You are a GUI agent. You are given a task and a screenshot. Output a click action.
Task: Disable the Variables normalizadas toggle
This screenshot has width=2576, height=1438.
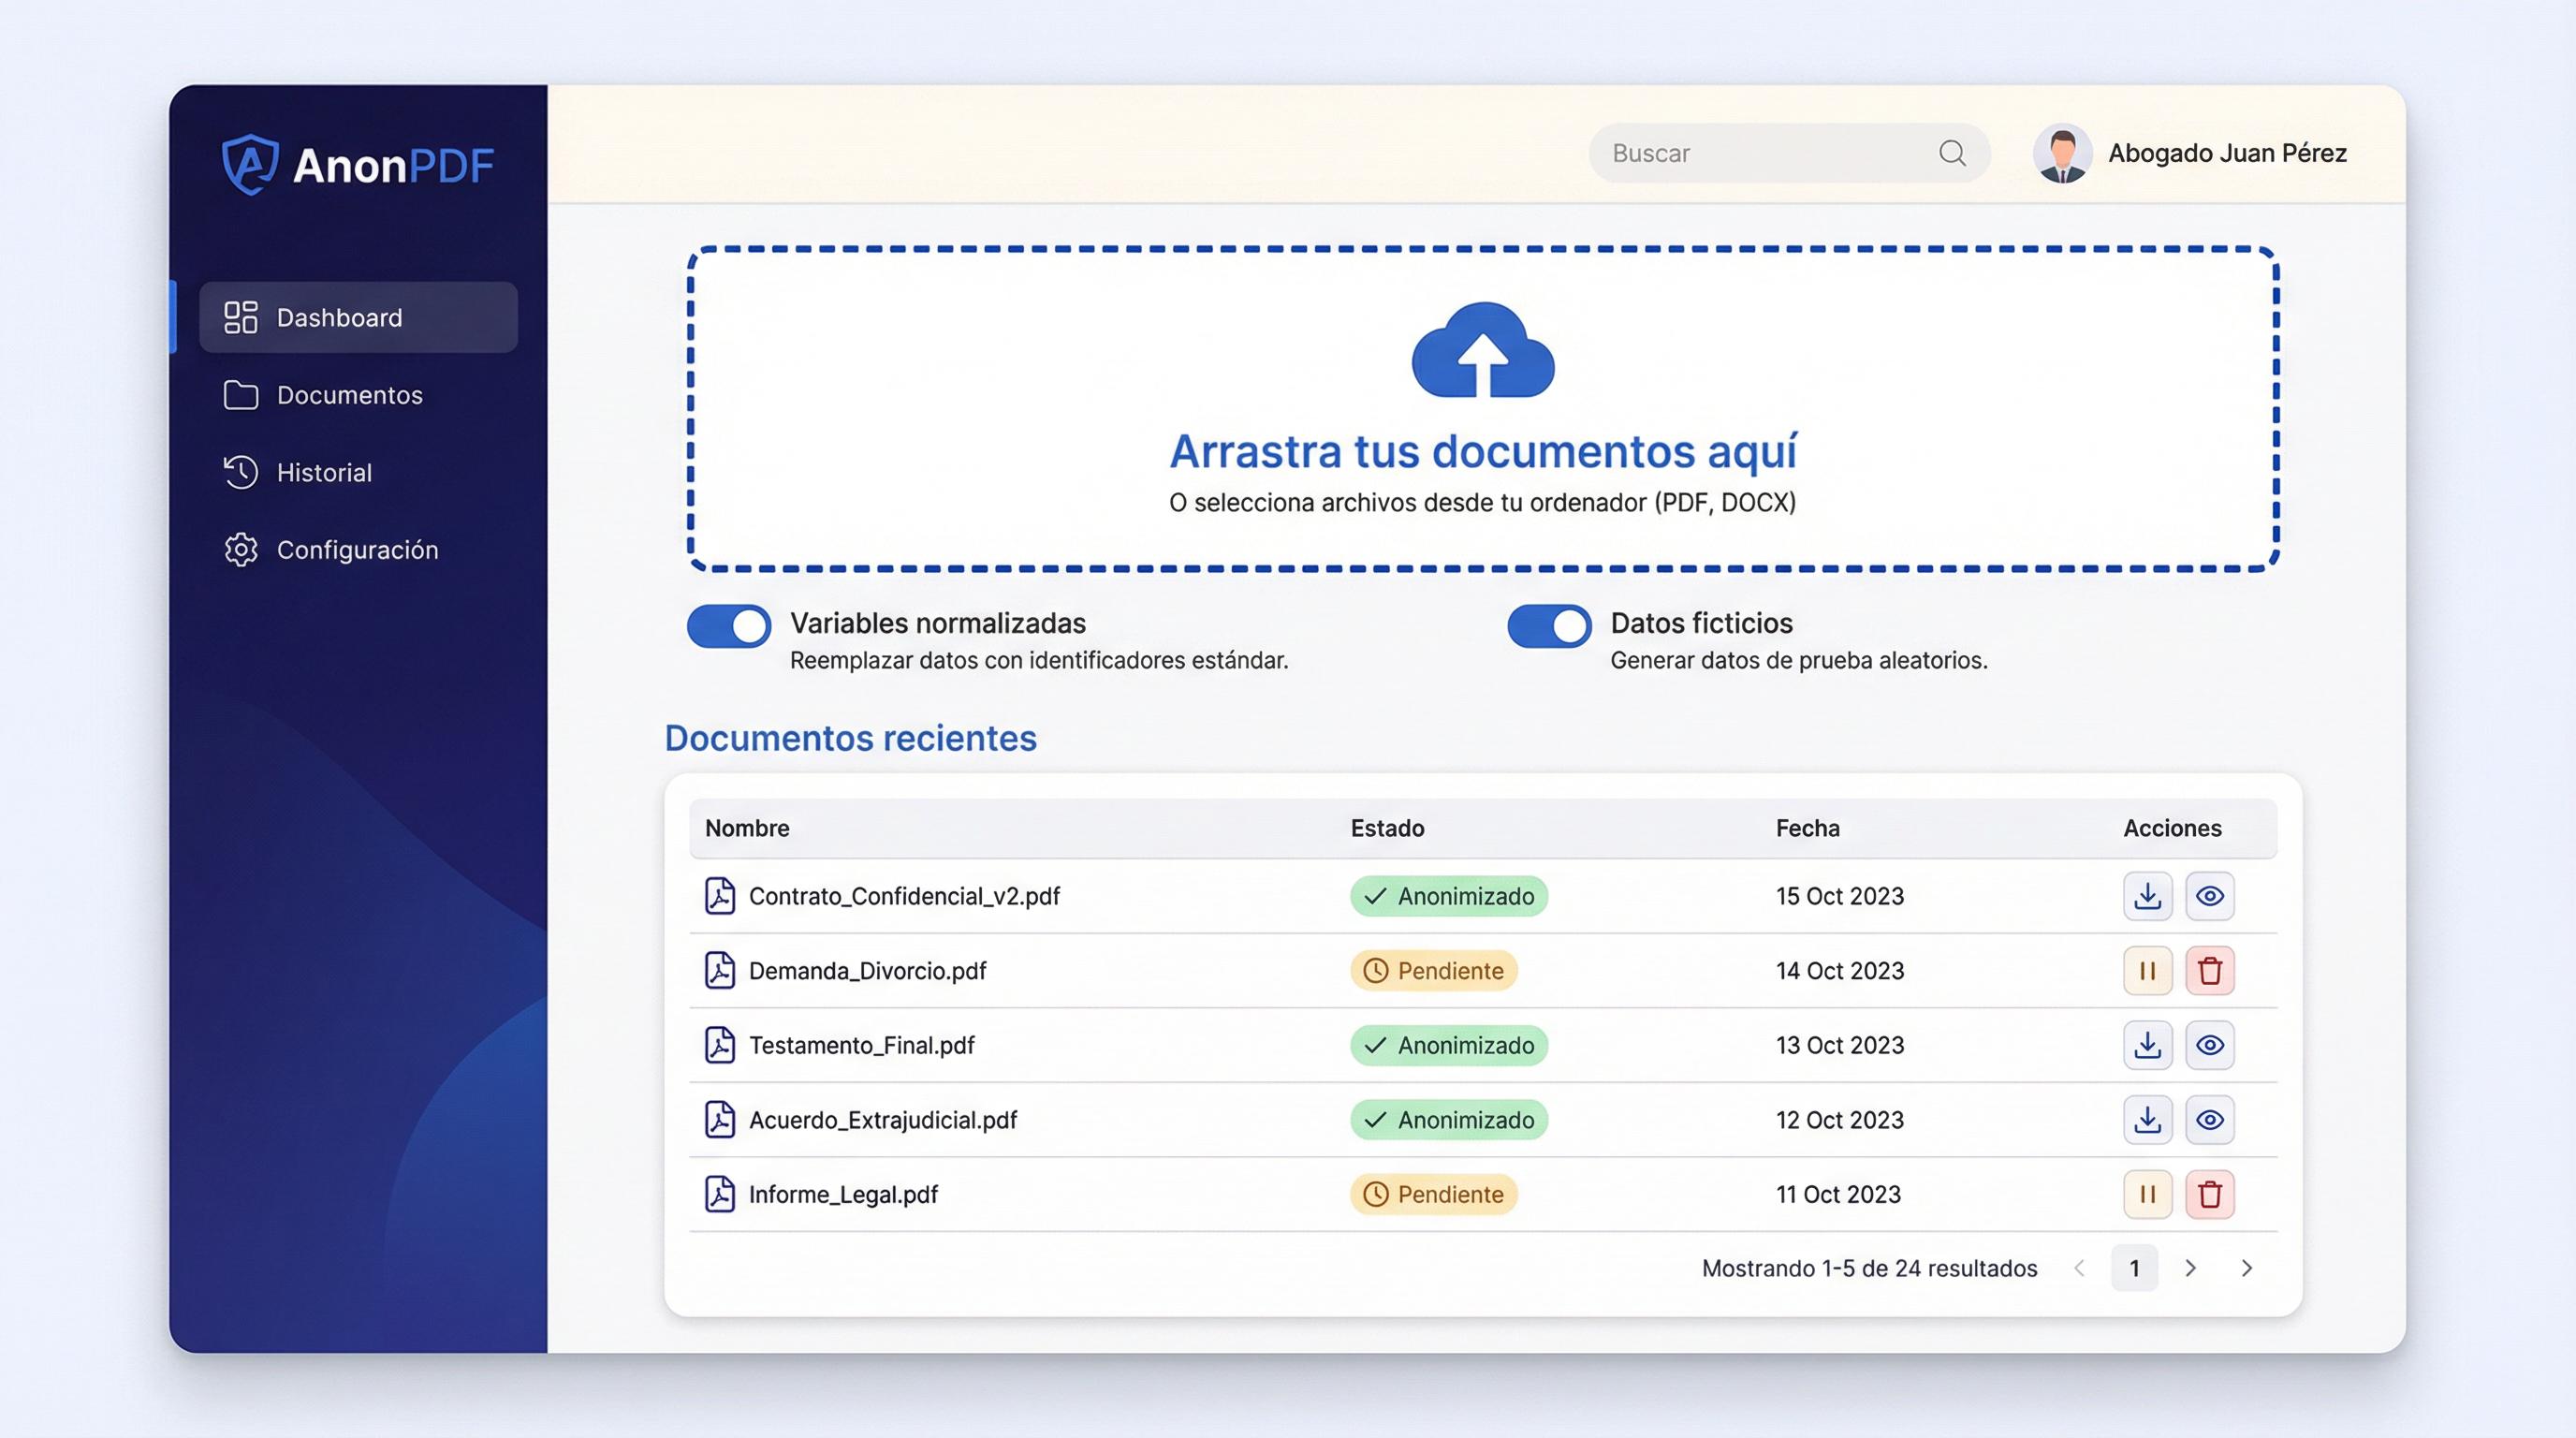[727, 626]
